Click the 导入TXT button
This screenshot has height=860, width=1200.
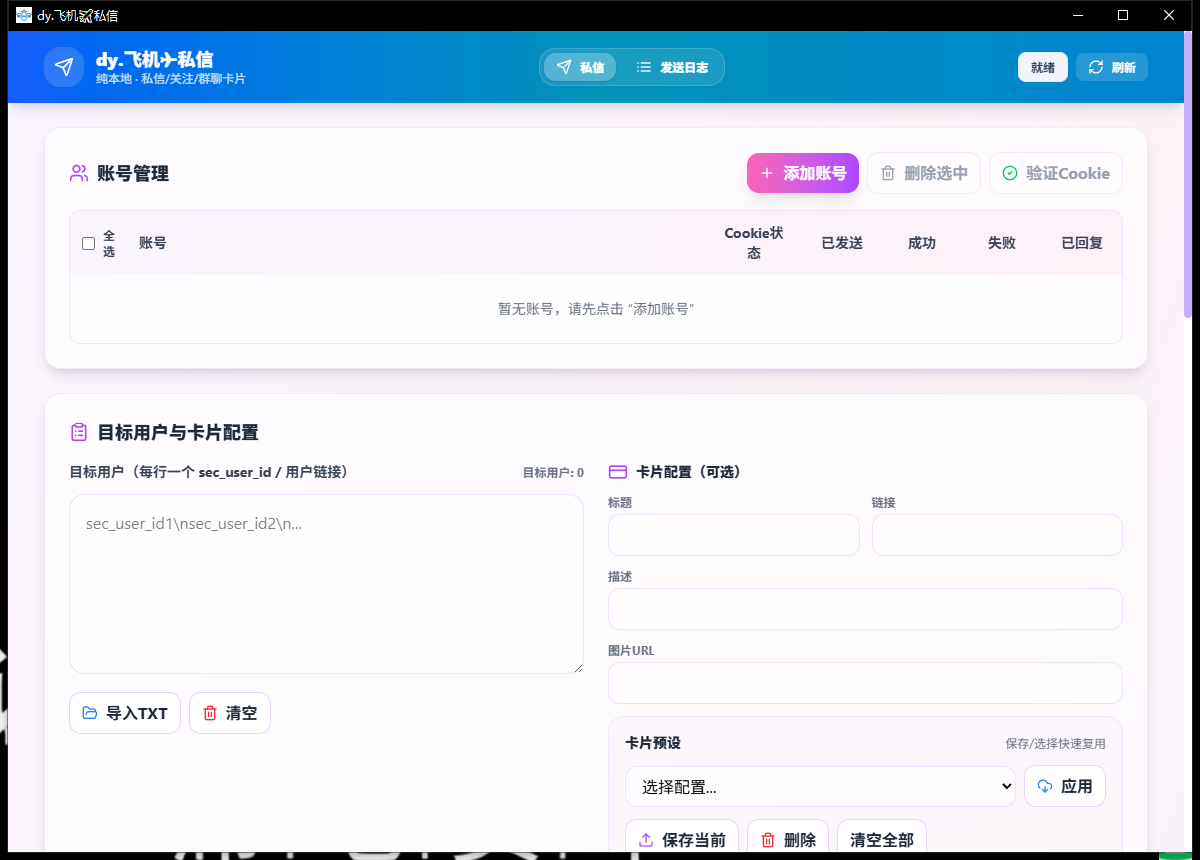click(x=125, y=713)
